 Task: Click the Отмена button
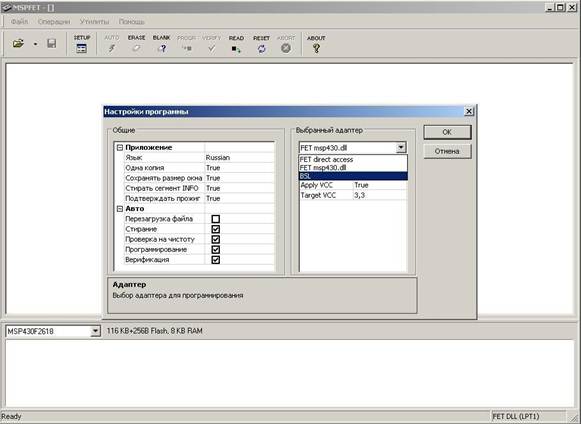[x=447, y=151]
